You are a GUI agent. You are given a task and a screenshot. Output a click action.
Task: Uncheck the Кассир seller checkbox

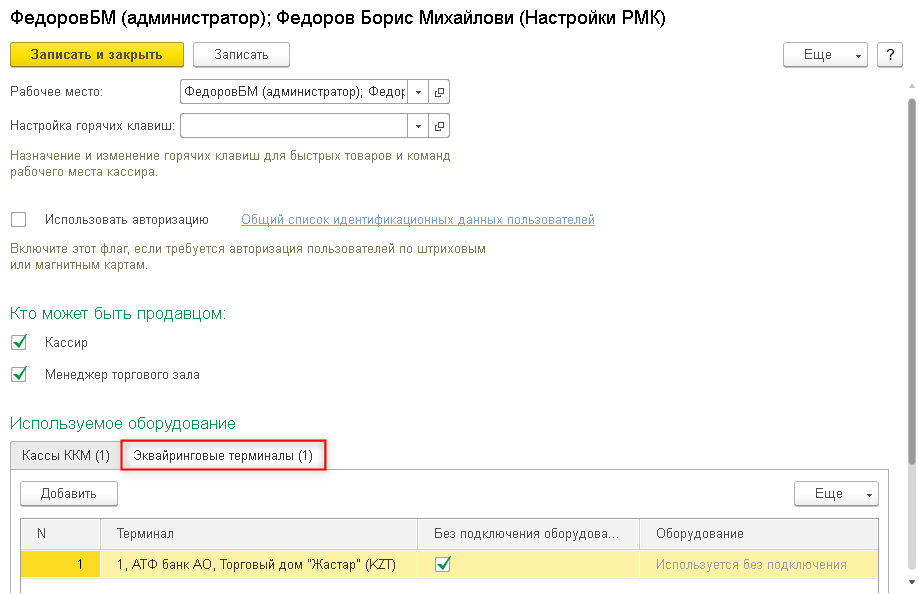[x=19, y=343]
